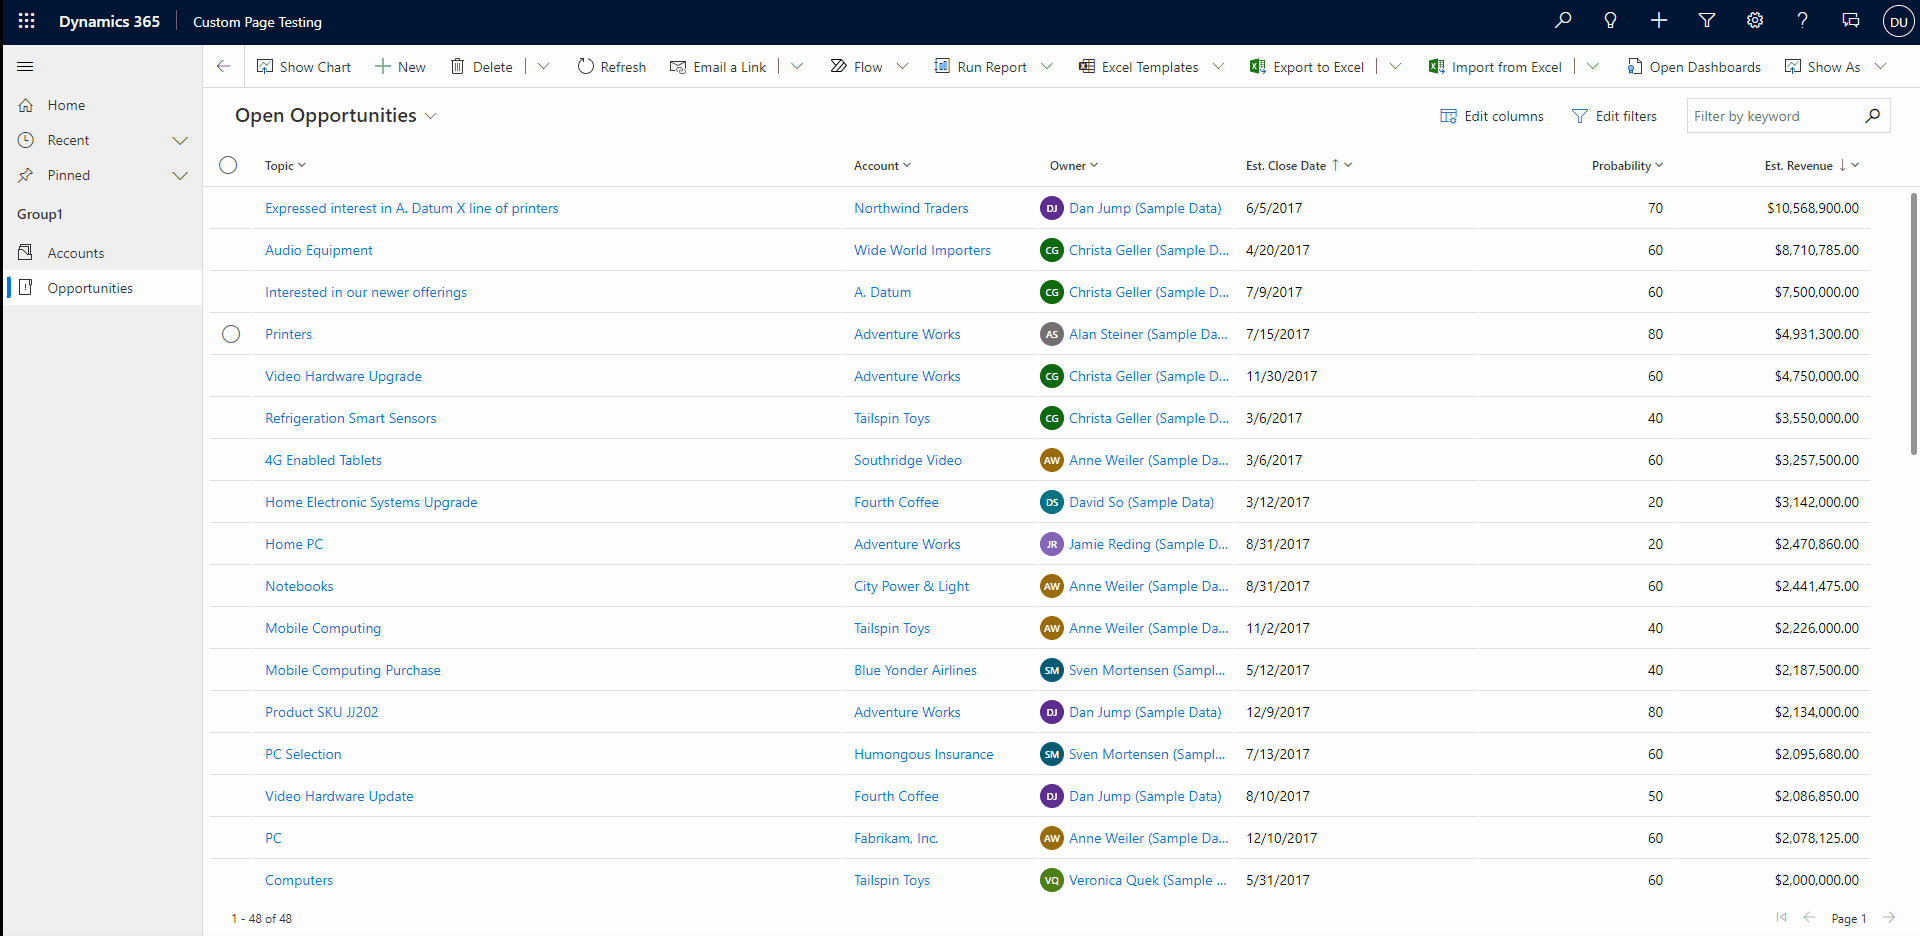Open the Refrigeration Smart Sensors opportunity

tap(350, 418)
